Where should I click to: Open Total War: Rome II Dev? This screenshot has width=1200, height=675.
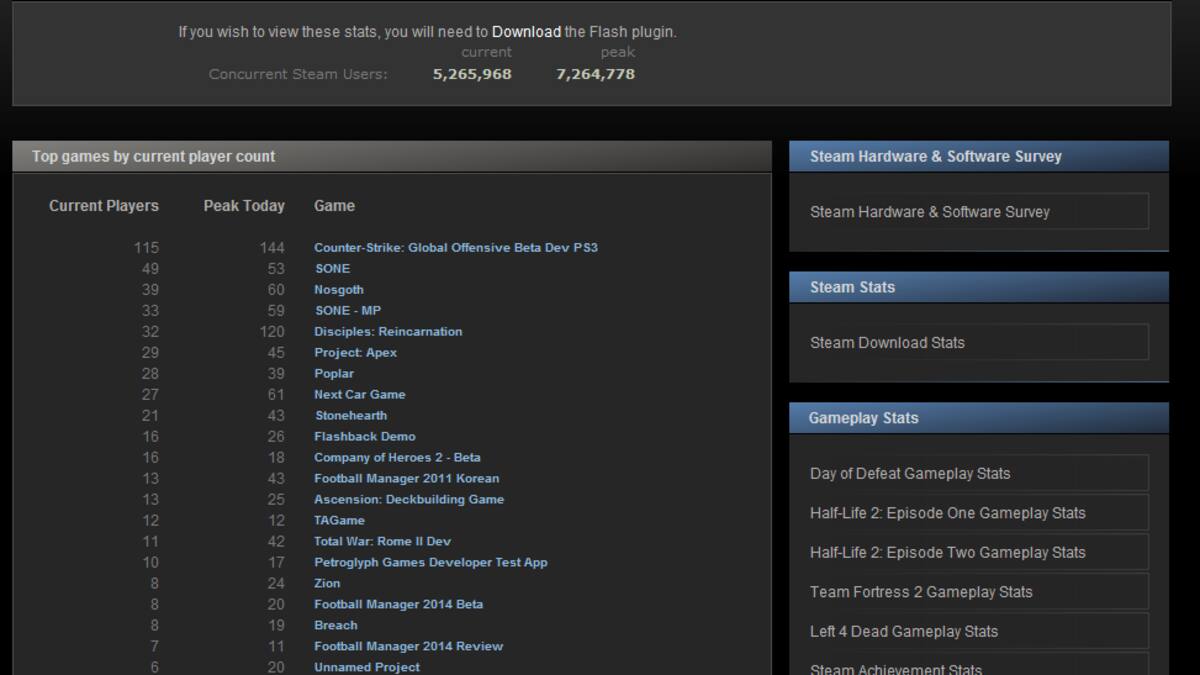tap(383, 541)
